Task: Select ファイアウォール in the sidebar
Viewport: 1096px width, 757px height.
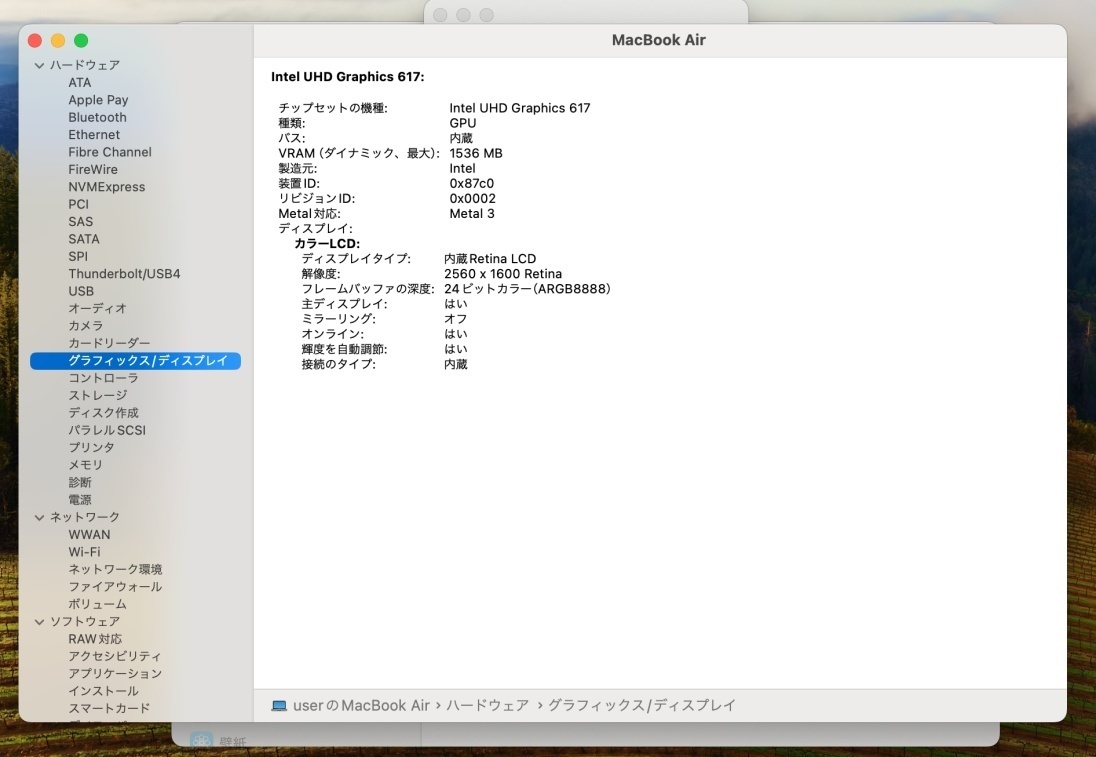Action: tap(115, 586)
